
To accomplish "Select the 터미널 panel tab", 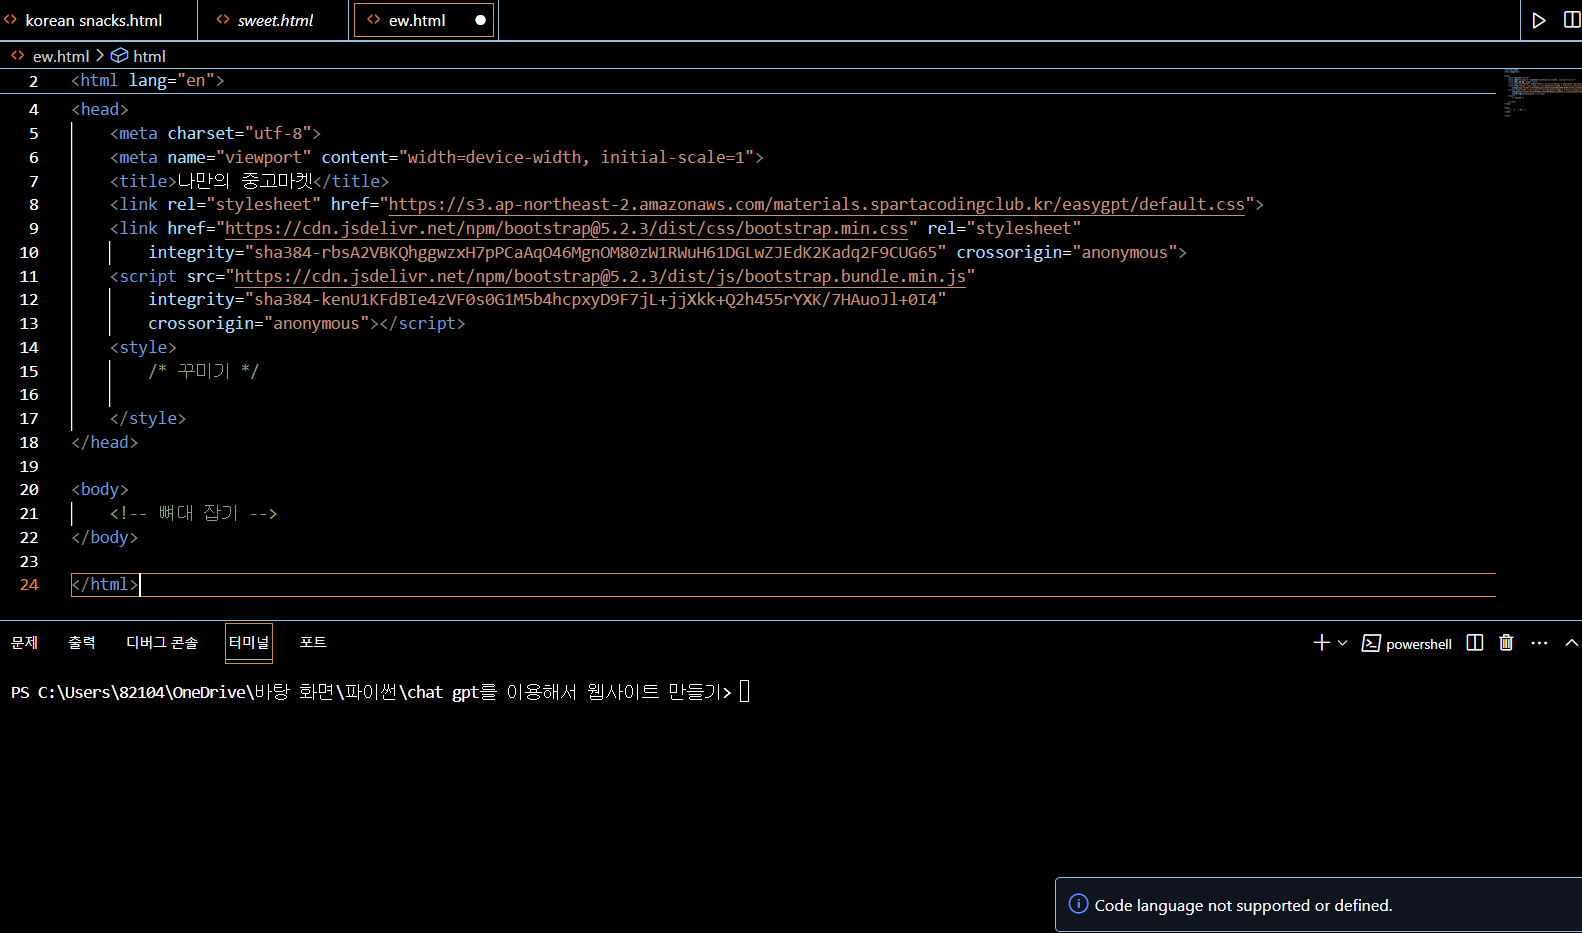I will (x=249, y=643).
